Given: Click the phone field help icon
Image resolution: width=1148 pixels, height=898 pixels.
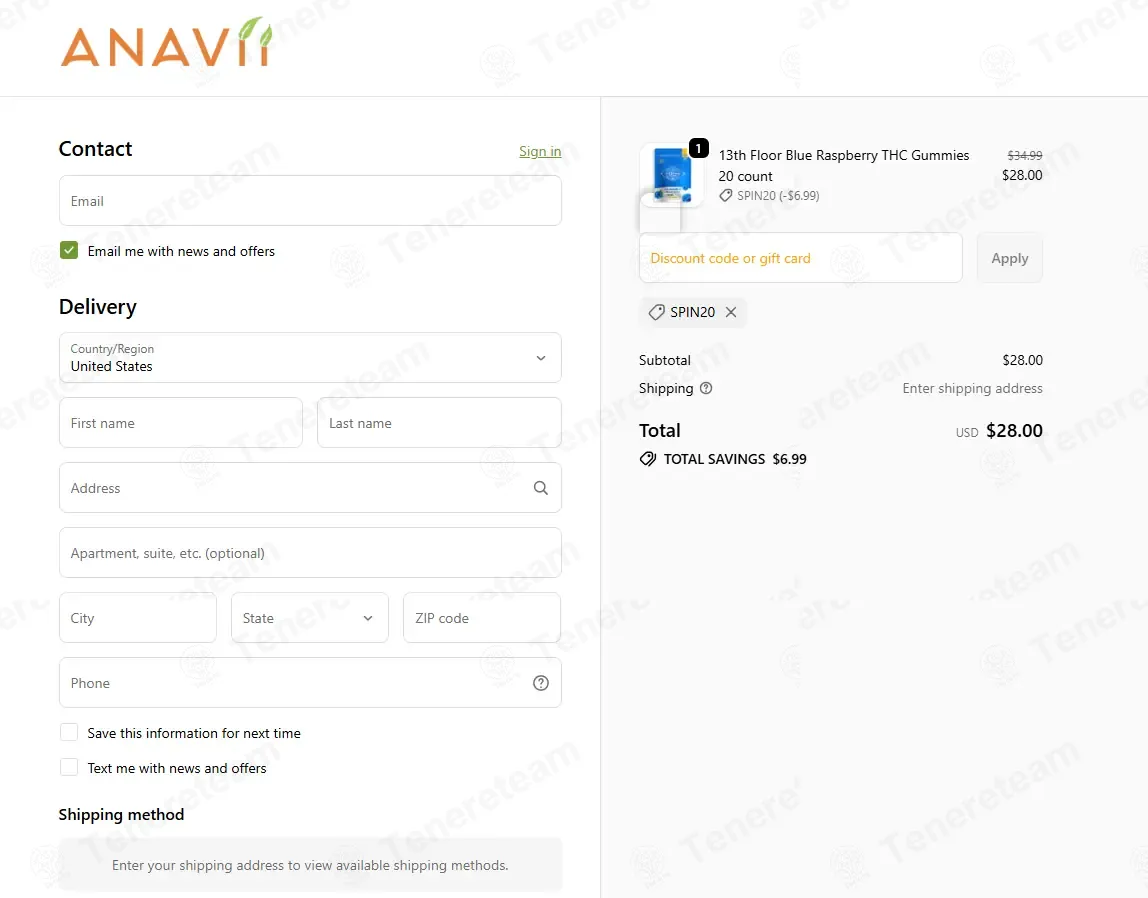Looking at the screenshot, I should coord(540,683).
